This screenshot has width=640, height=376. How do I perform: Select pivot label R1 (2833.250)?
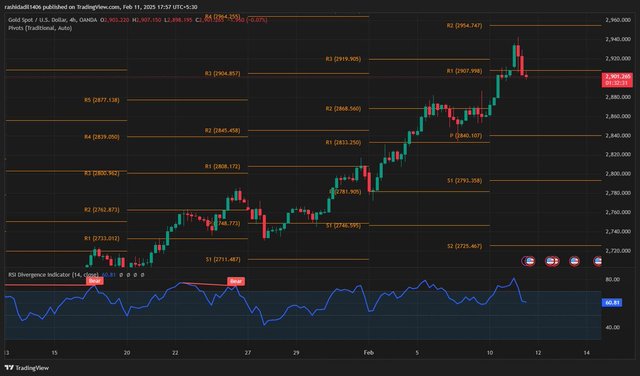(343, 143)
